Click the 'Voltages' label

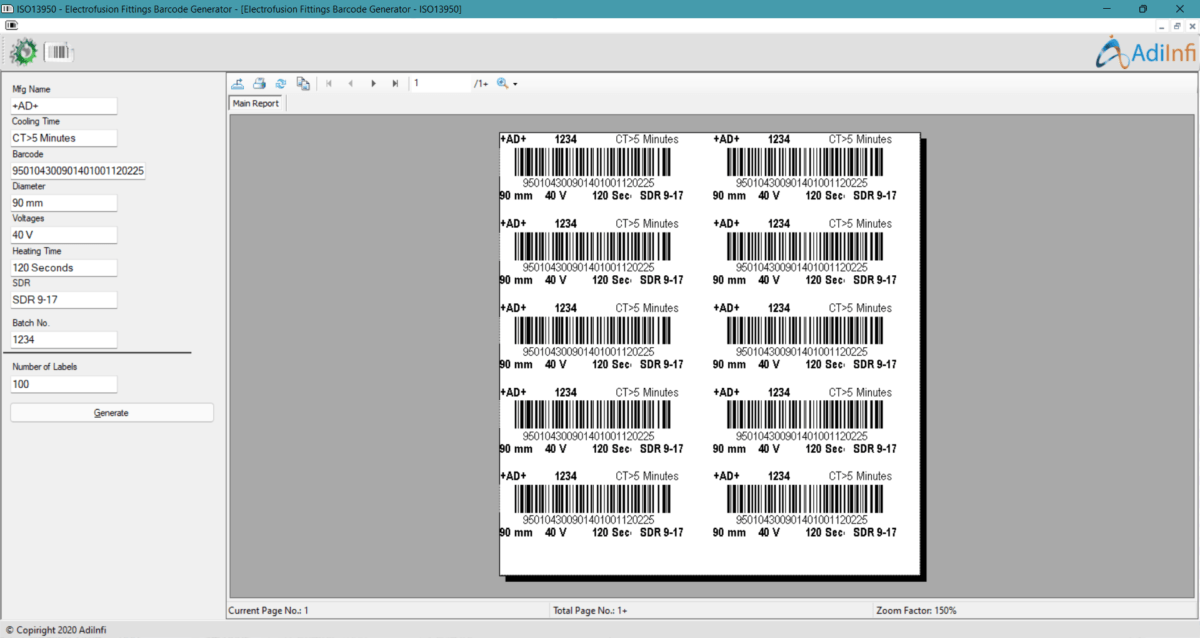28,218
